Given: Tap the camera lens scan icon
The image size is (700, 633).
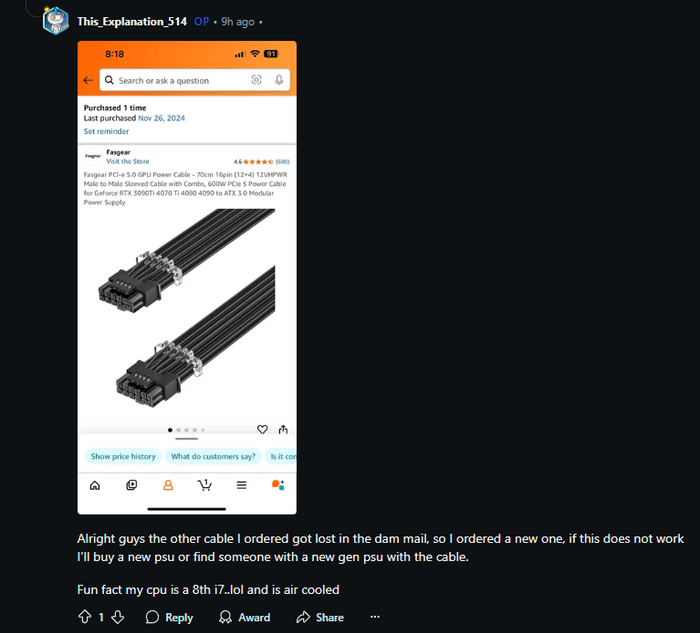Looking at the screenshot, I should pos(256,80).
